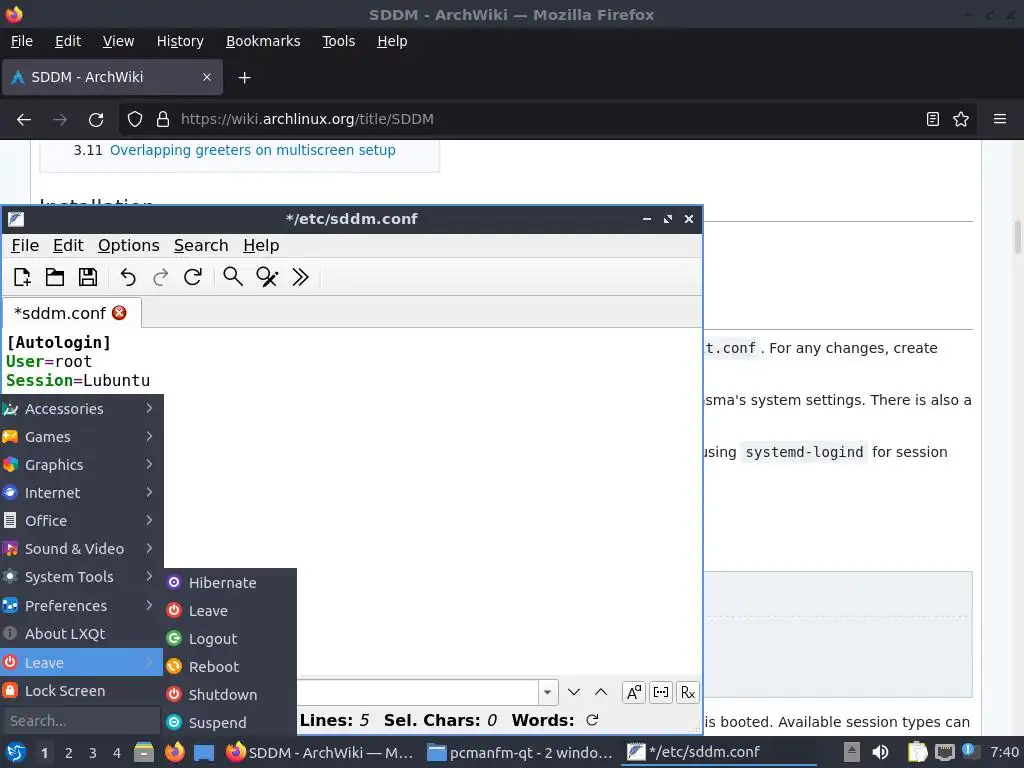Screen dimensions: 1024x768
Task: Expand more toolbar items with double chevron
Action: pyautogui.click(x=300, y=277)
